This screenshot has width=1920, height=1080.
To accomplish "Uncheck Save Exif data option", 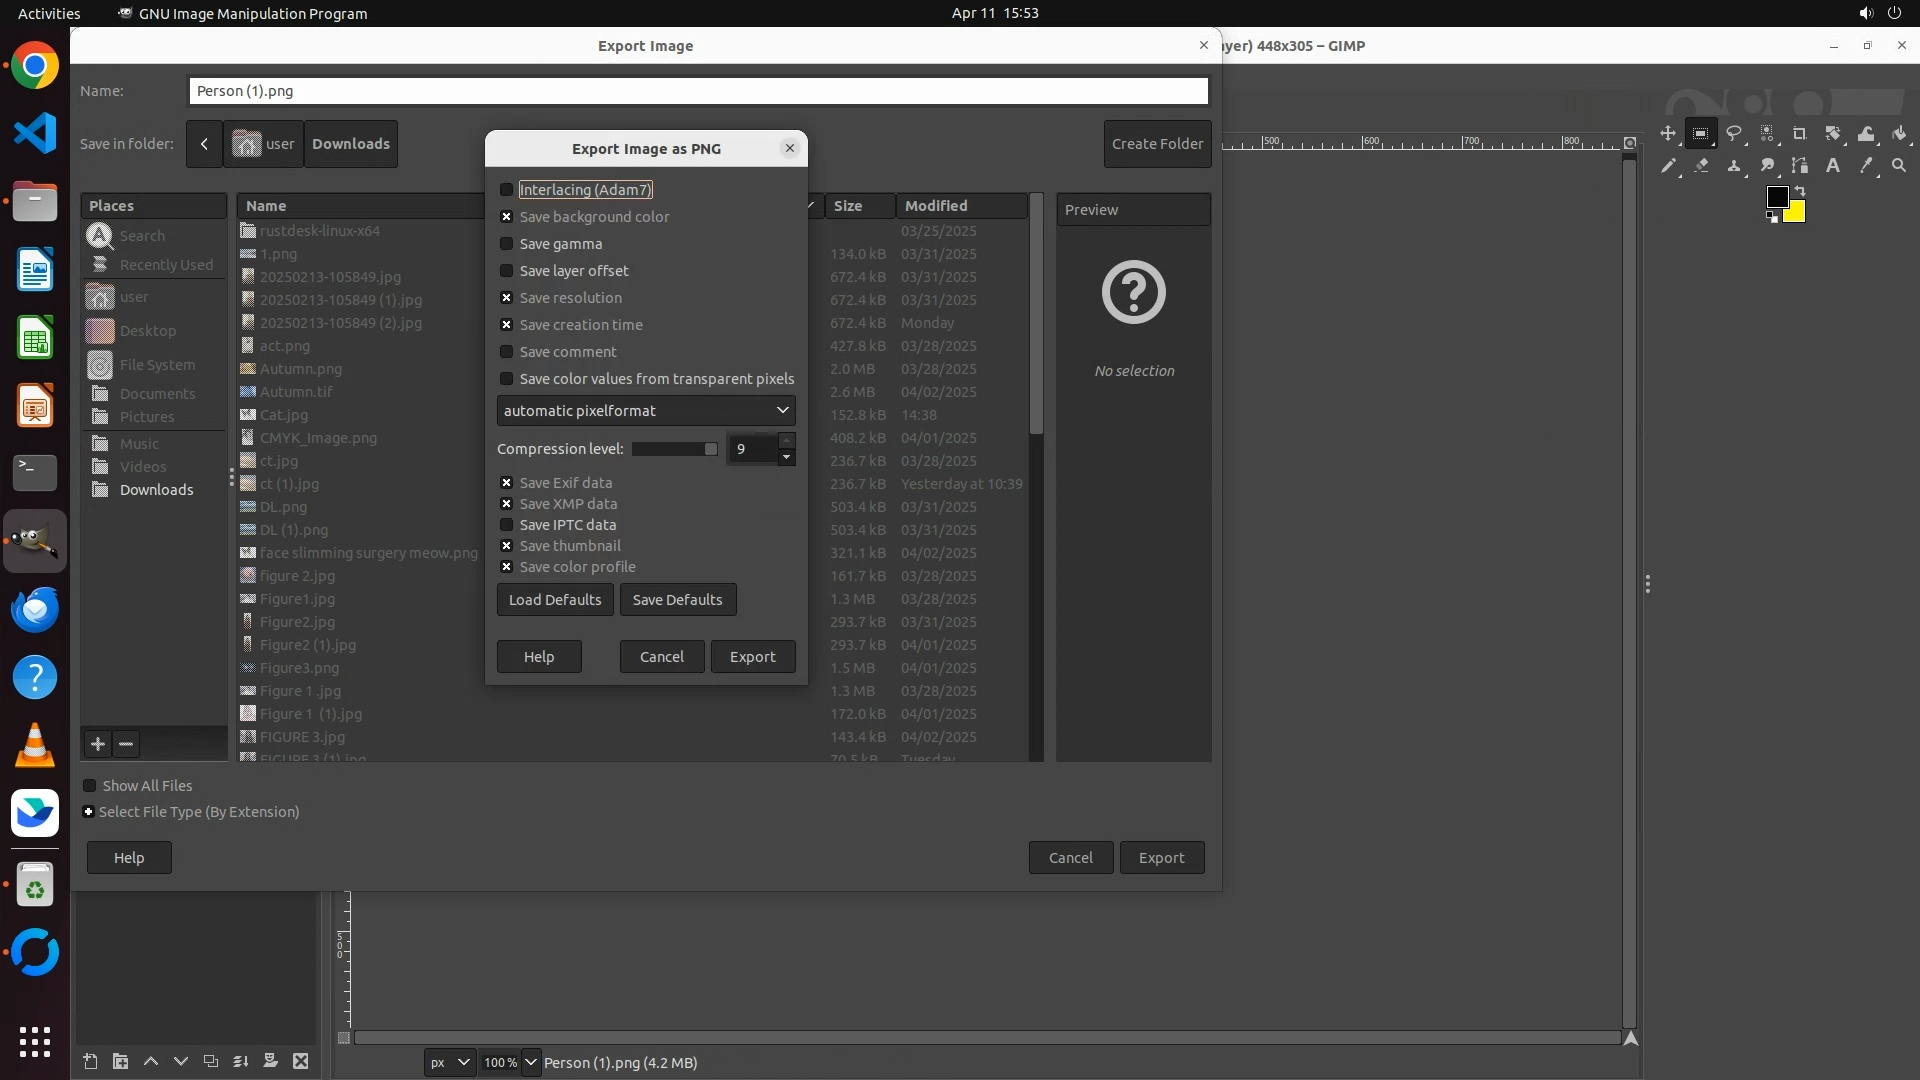I will 506,483.
